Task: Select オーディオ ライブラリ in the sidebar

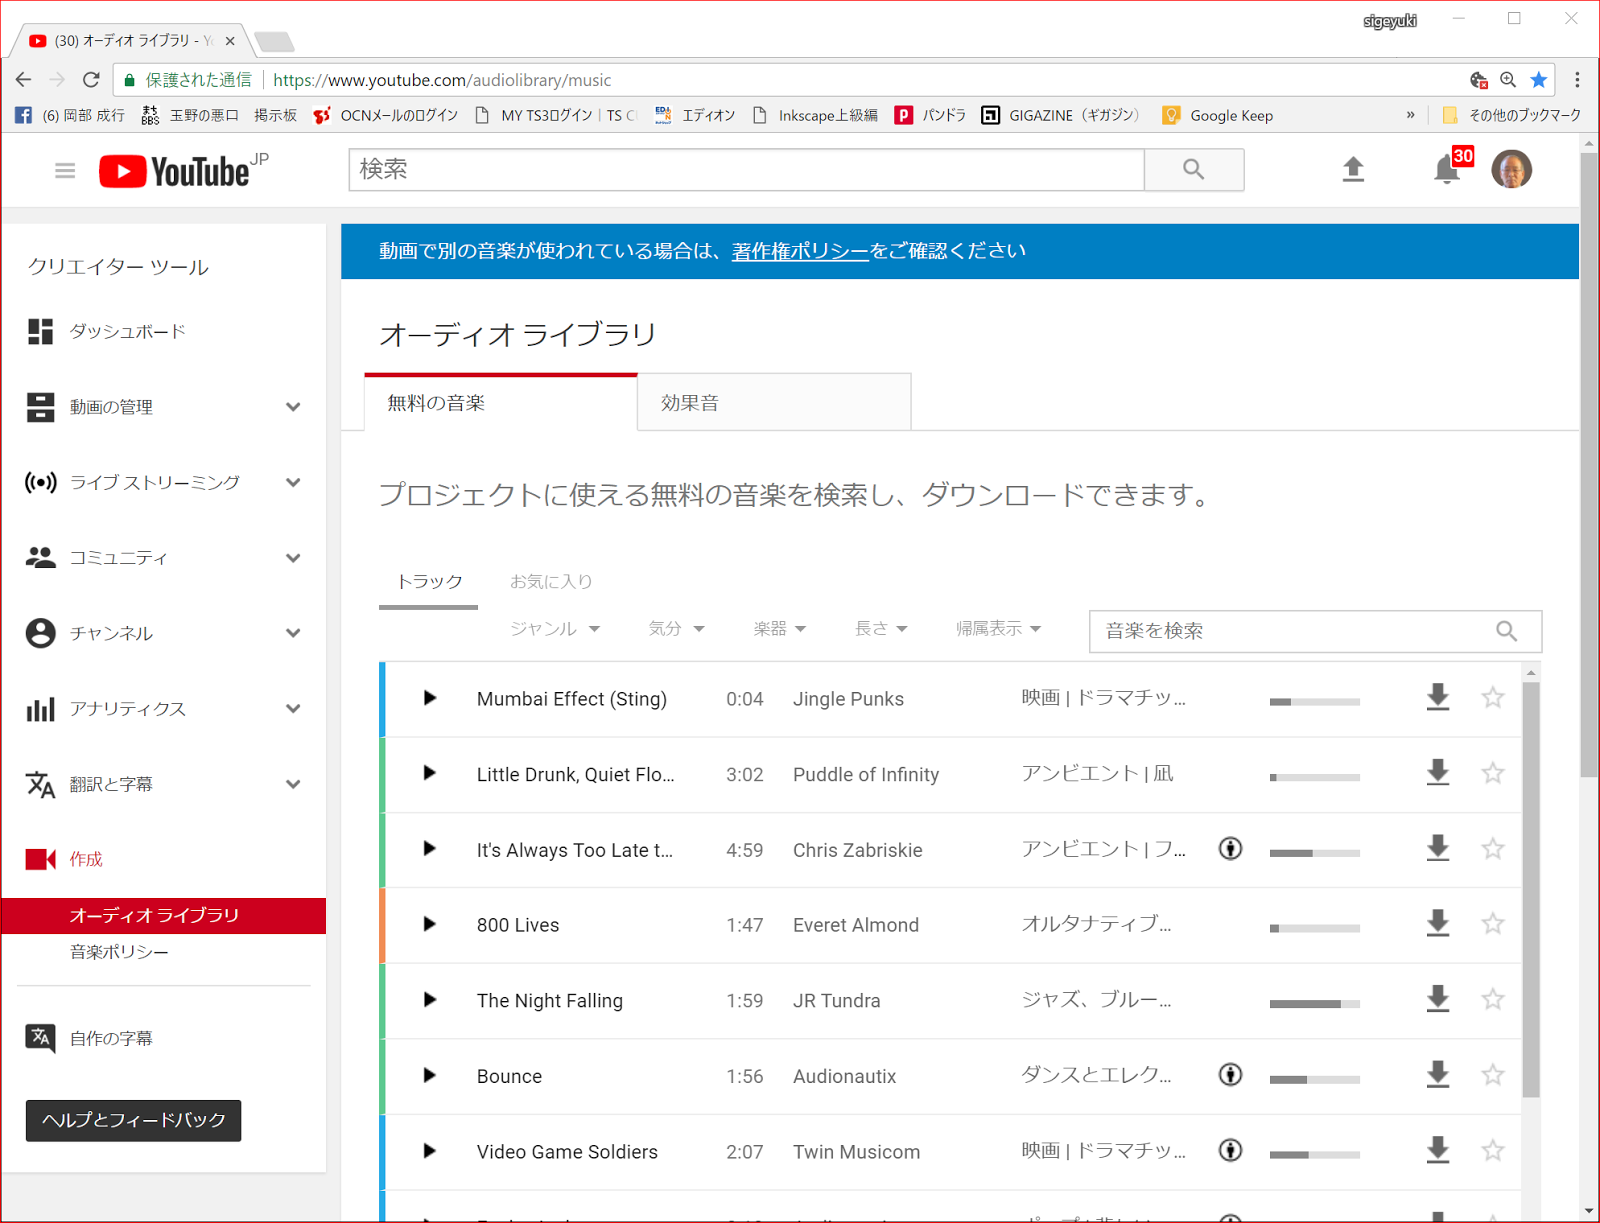Action: coord(164,916)
